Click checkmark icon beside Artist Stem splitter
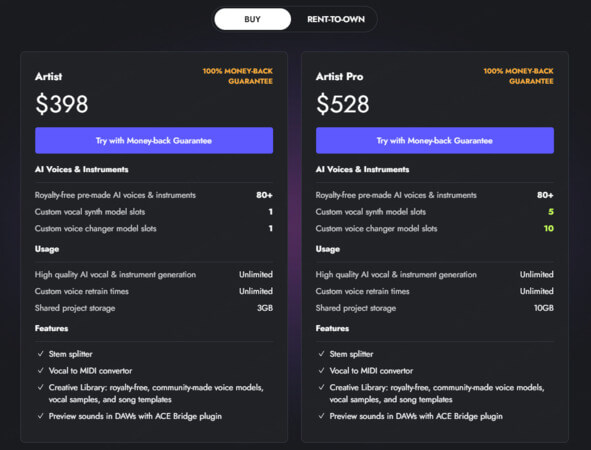Viewport: 591px width, 450px height. pyautogui.click(x=41, y=354)
